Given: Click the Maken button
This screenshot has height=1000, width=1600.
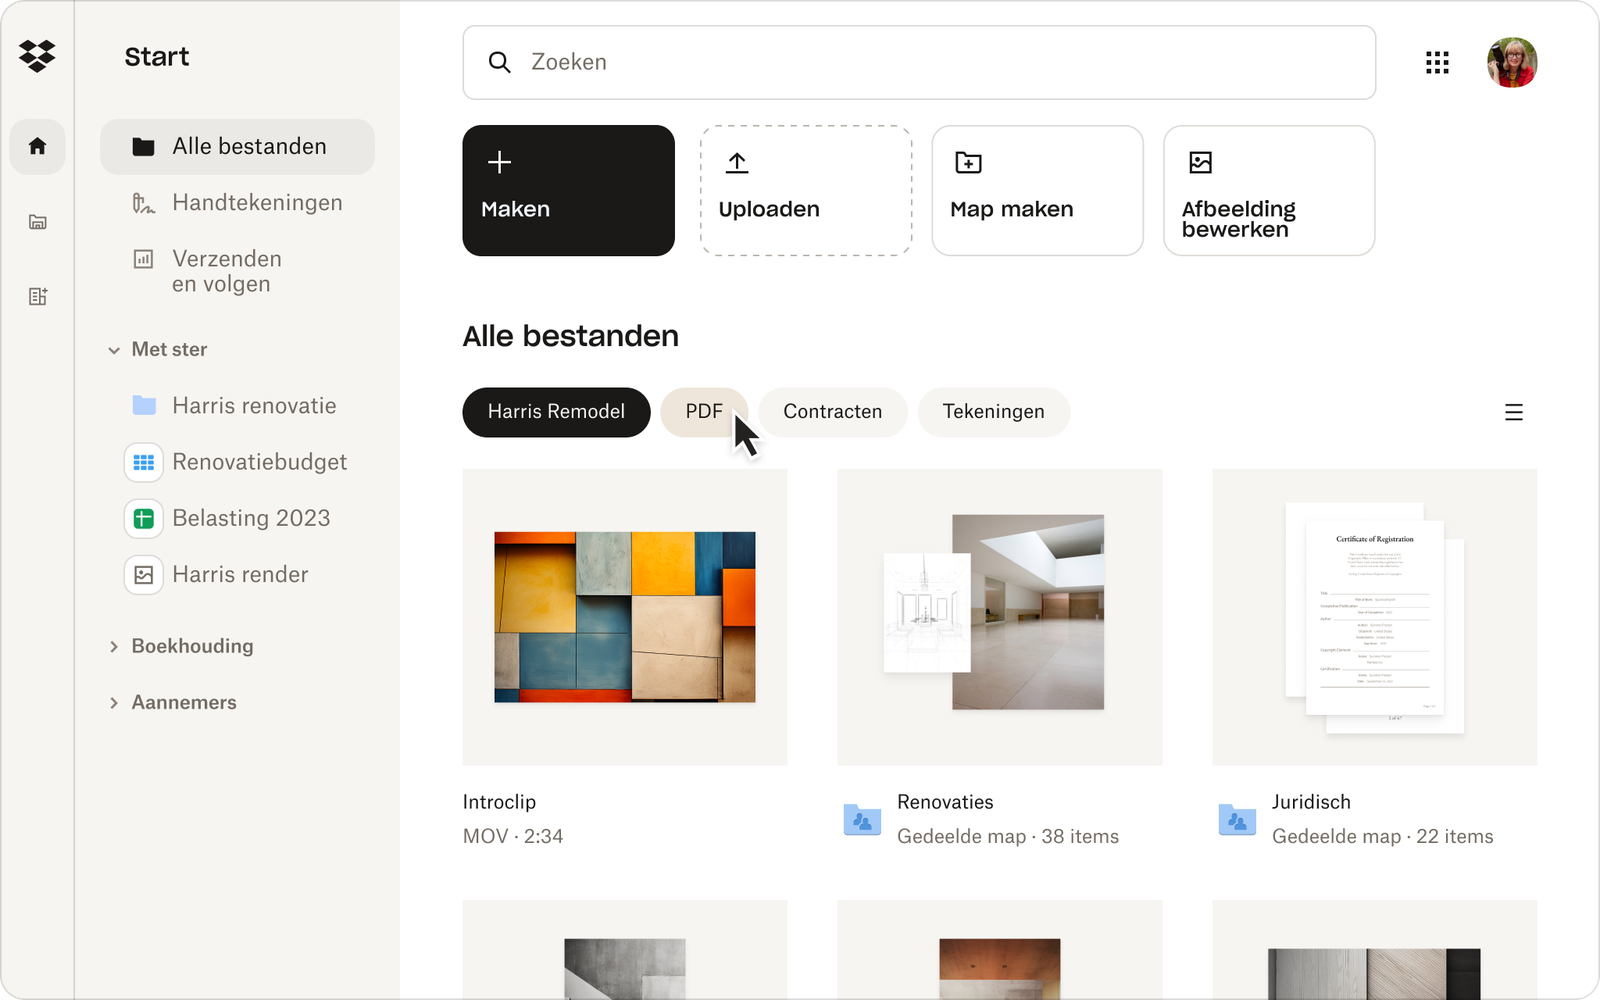Looking at the screenshot, I should (568, 190).
